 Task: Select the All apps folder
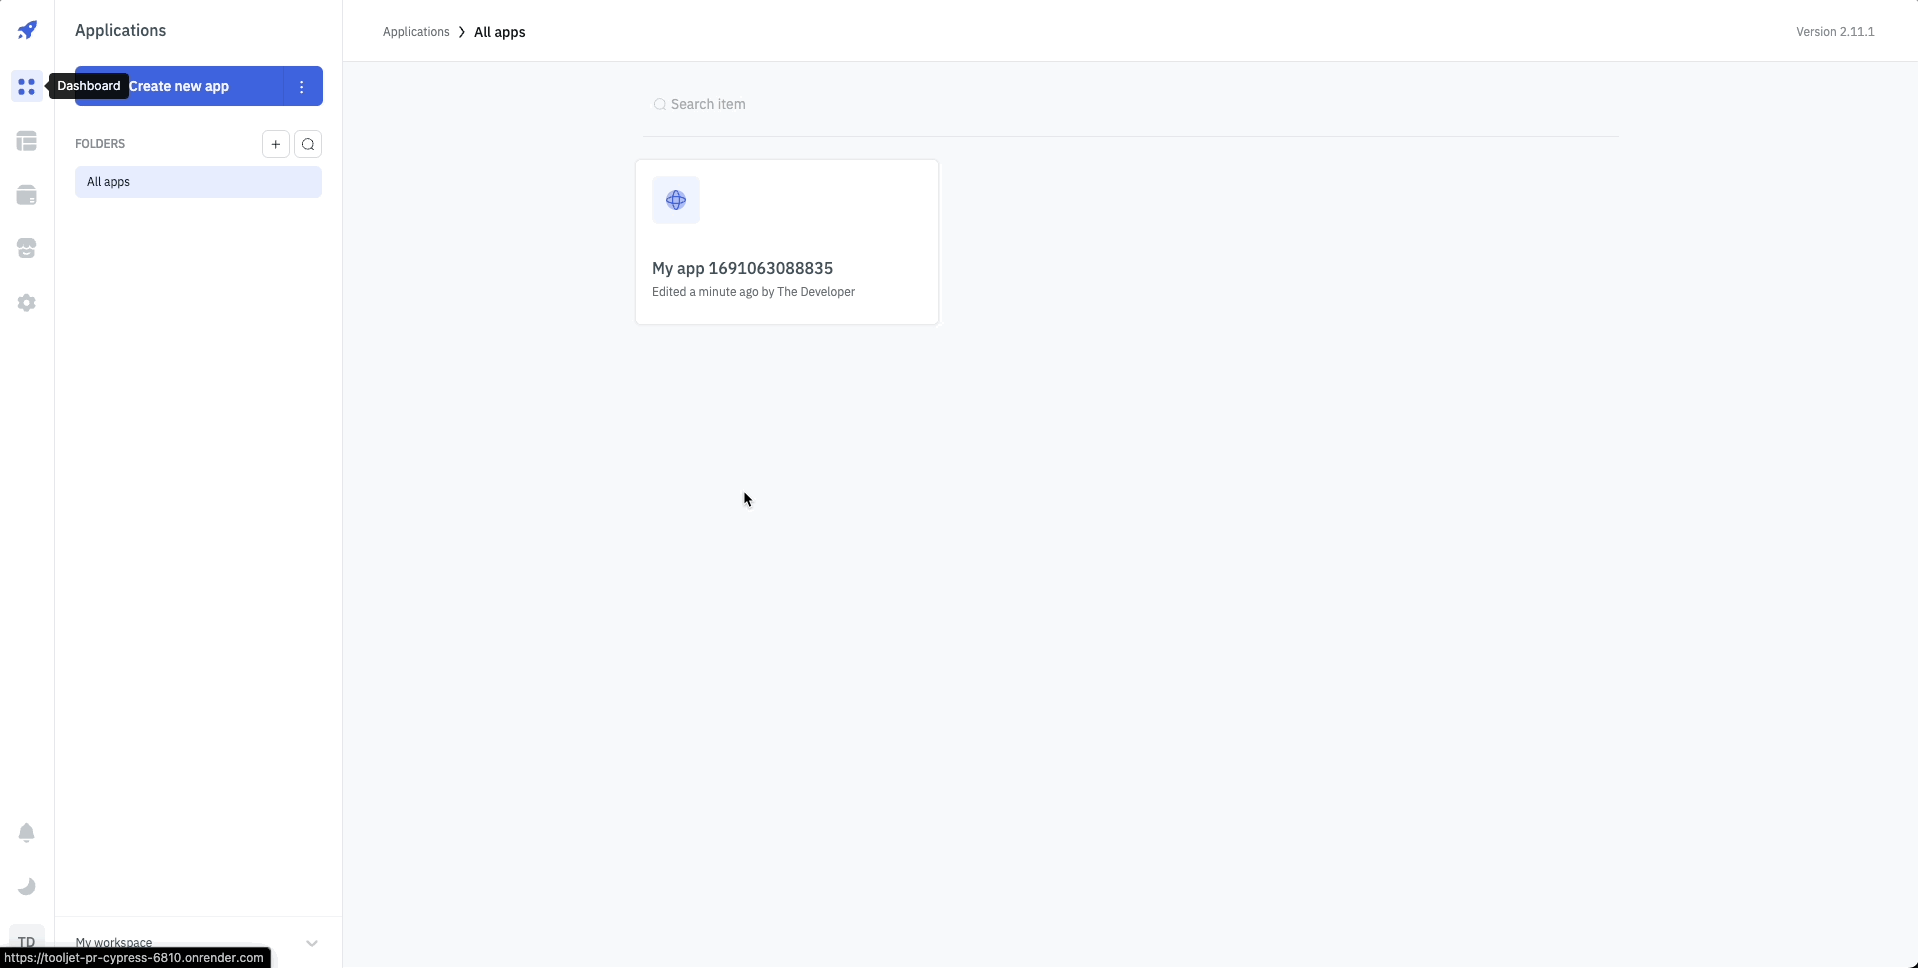tap(198, 182)
